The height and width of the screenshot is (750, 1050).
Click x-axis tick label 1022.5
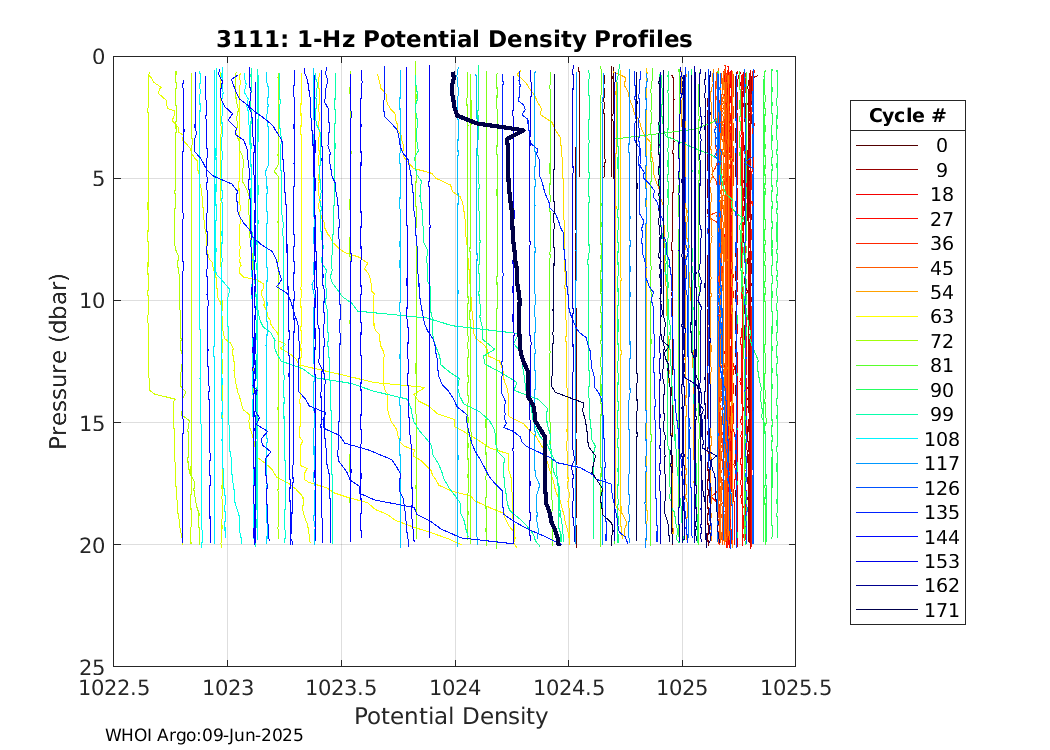(114, 688)
